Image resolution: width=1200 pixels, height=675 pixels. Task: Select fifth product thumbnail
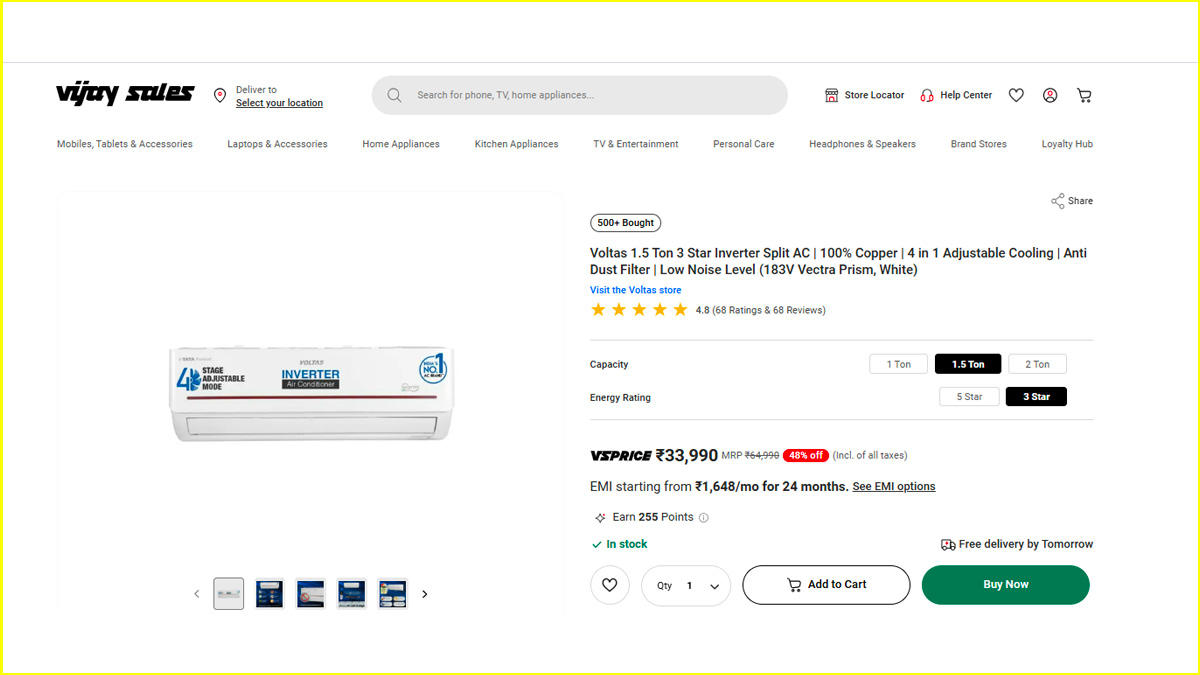click(x=392, y=594)
